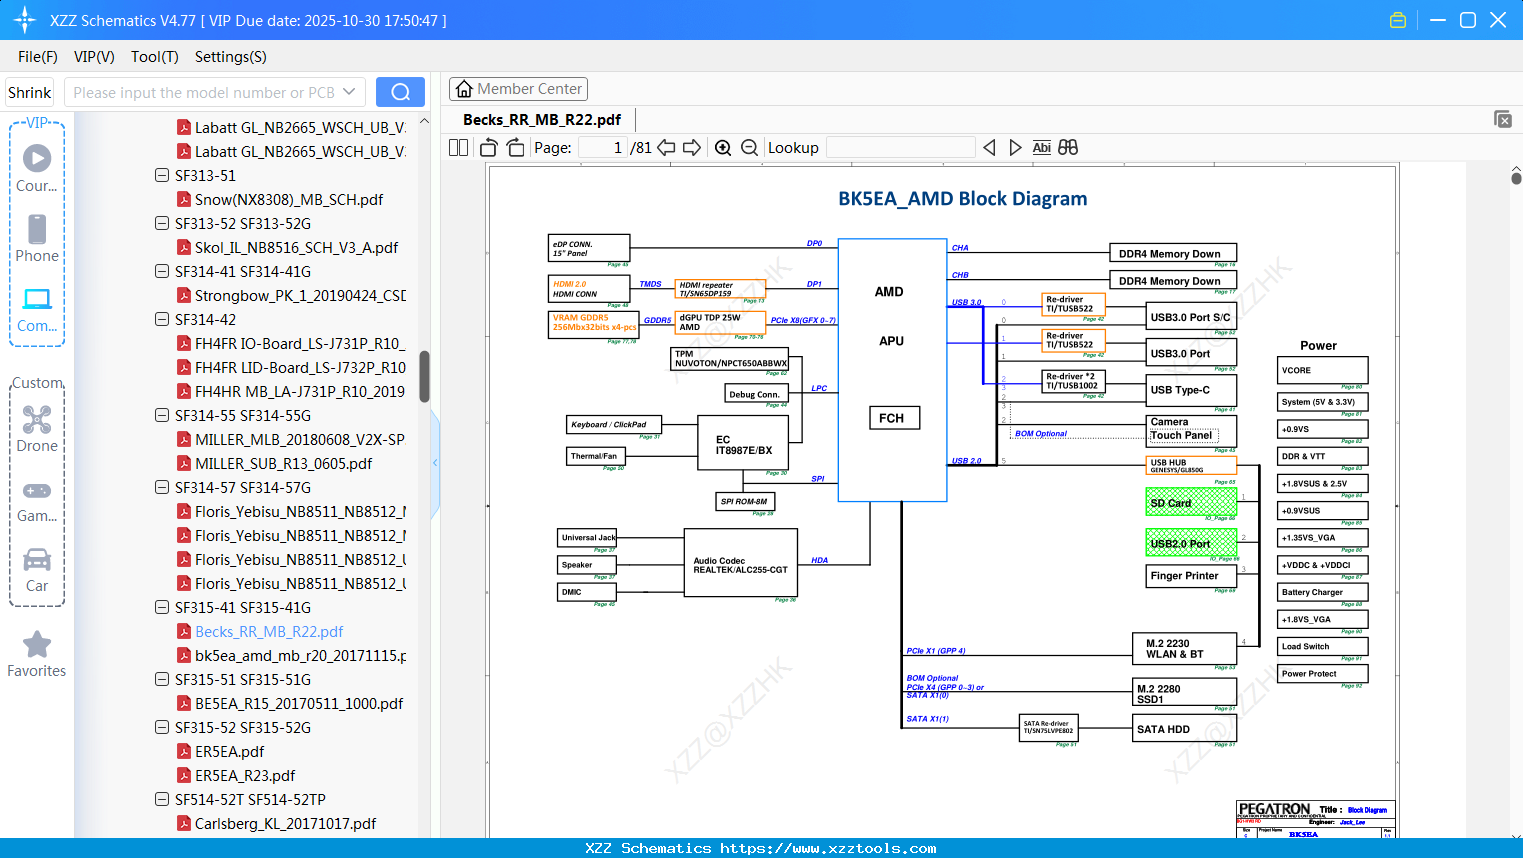Click the blue search button
This screenshot has width=1523, height=858.
click(x=400, y=92)
